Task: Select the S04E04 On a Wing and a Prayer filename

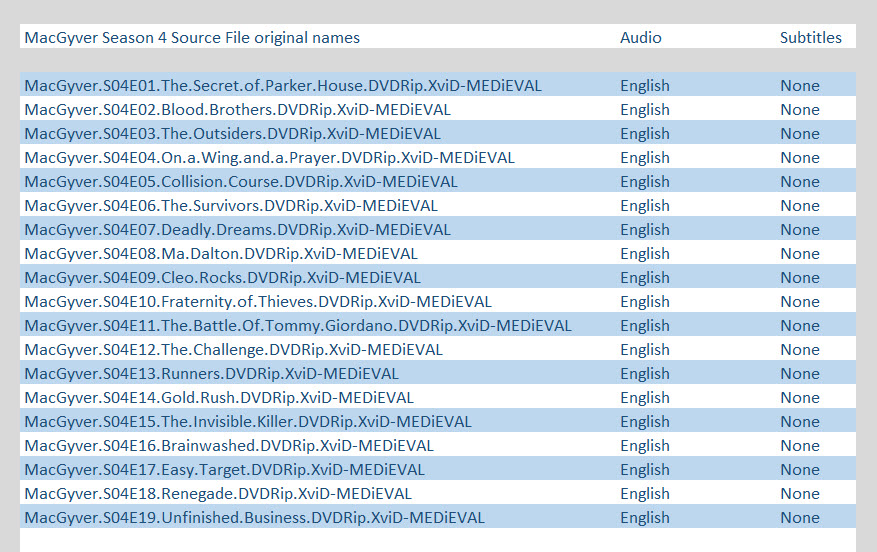Action: click(269, 158)
